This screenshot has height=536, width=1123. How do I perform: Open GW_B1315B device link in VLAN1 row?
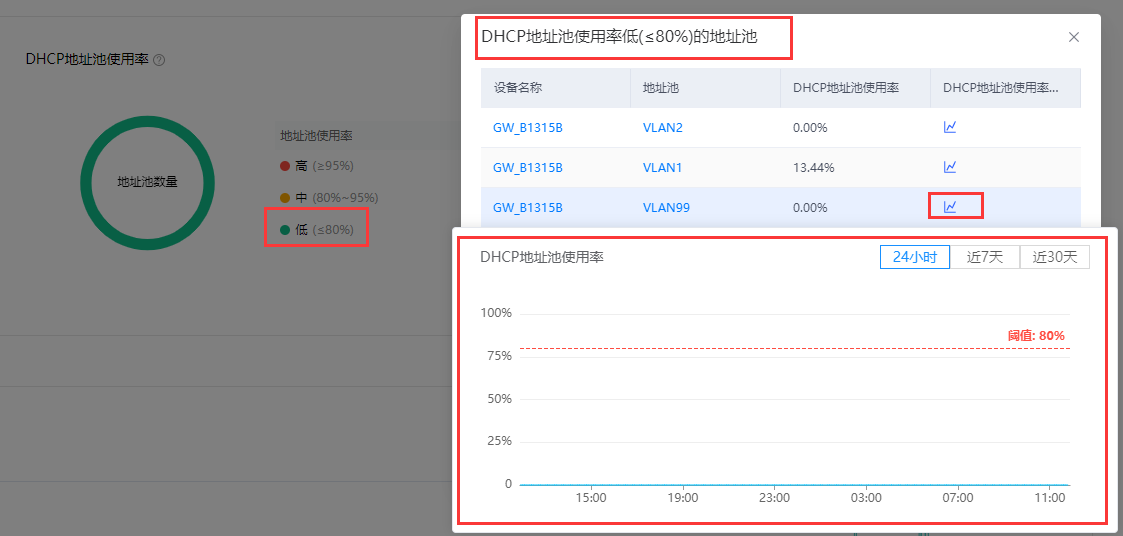click(x=528, y=167)
